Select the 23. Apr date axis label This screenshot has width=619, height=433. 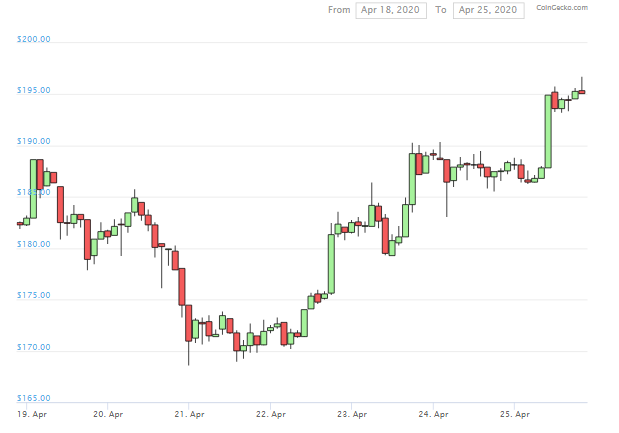pos(353,413)
